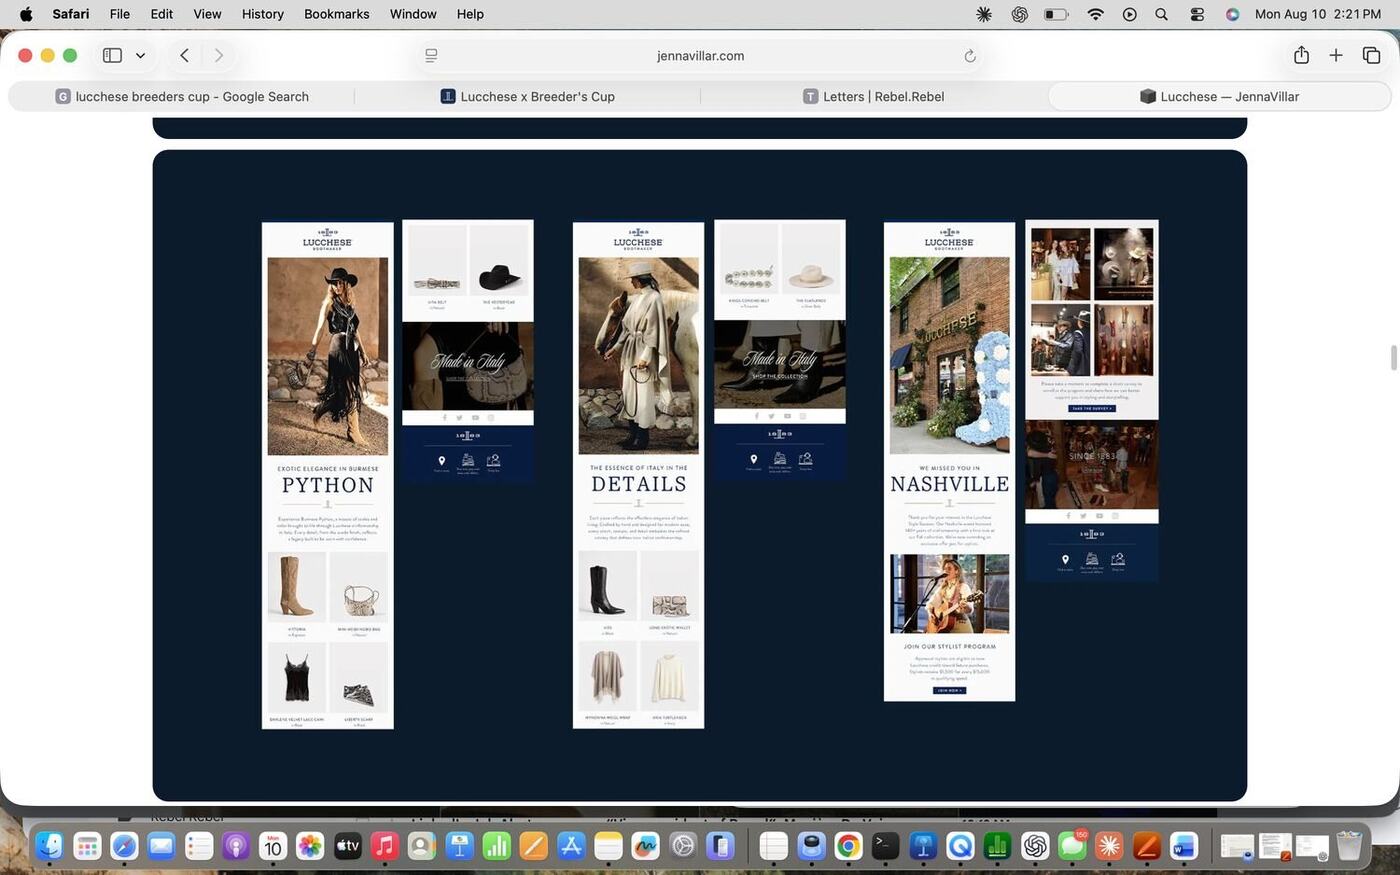
Task: Open a new tab with the plus button
Action: 1336,55
